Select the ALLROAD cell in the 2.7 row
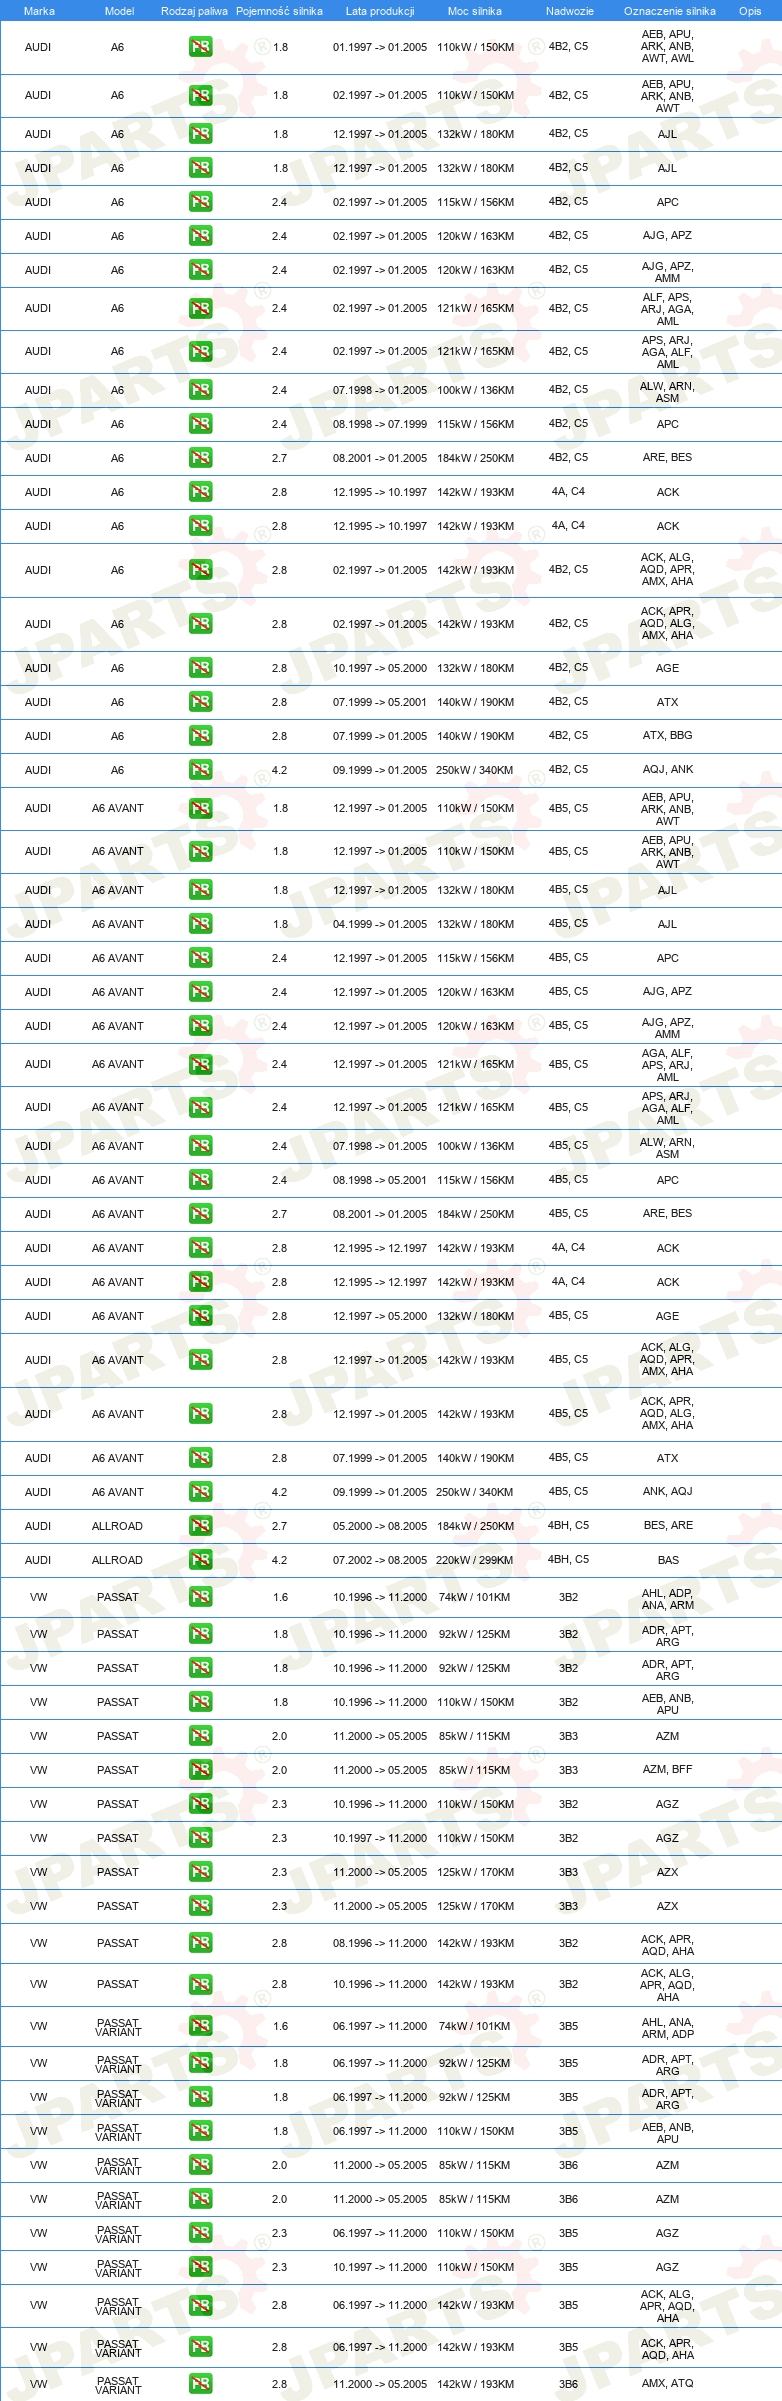Screen dimensions: 782x2401 click(117, 1526)
